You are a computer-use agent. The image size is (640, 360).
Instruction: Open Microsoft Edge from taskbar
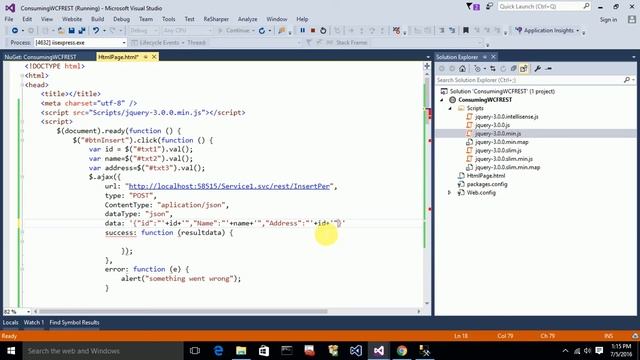coord(218,351)
